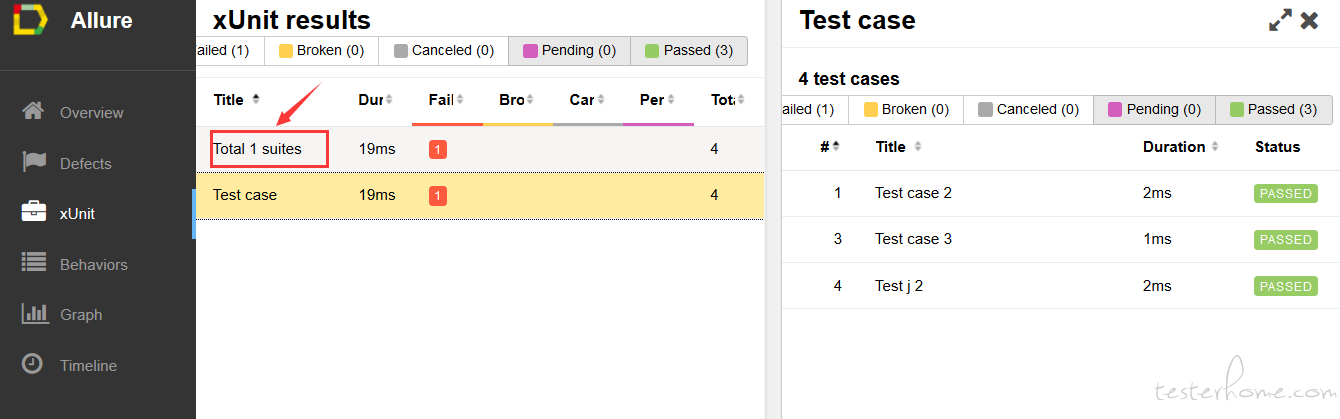The image size is (1340, 419).
Task: Toggle Canceled (0) filter in xUnit results
Action: (444, 51)
